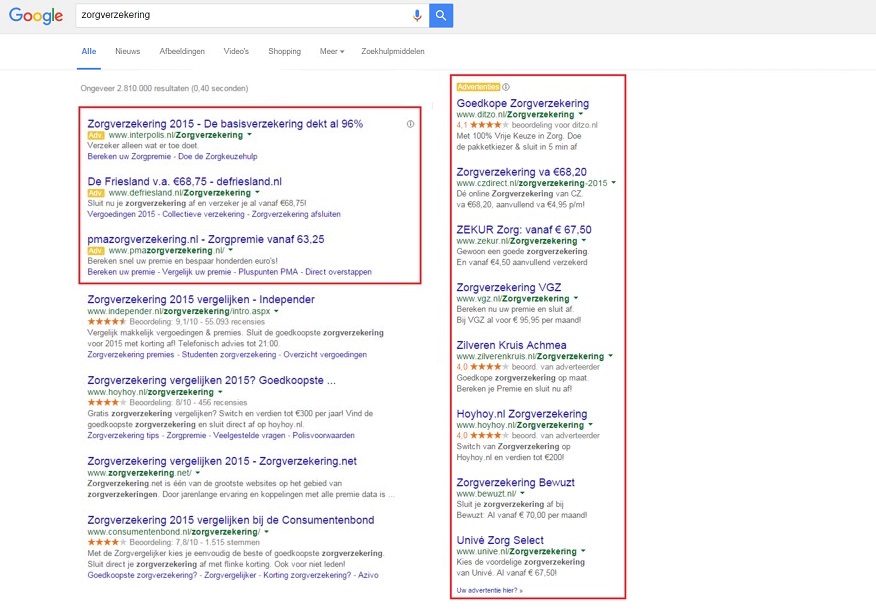Open Zilveren Kruis Achmea ad

[511, 345]
